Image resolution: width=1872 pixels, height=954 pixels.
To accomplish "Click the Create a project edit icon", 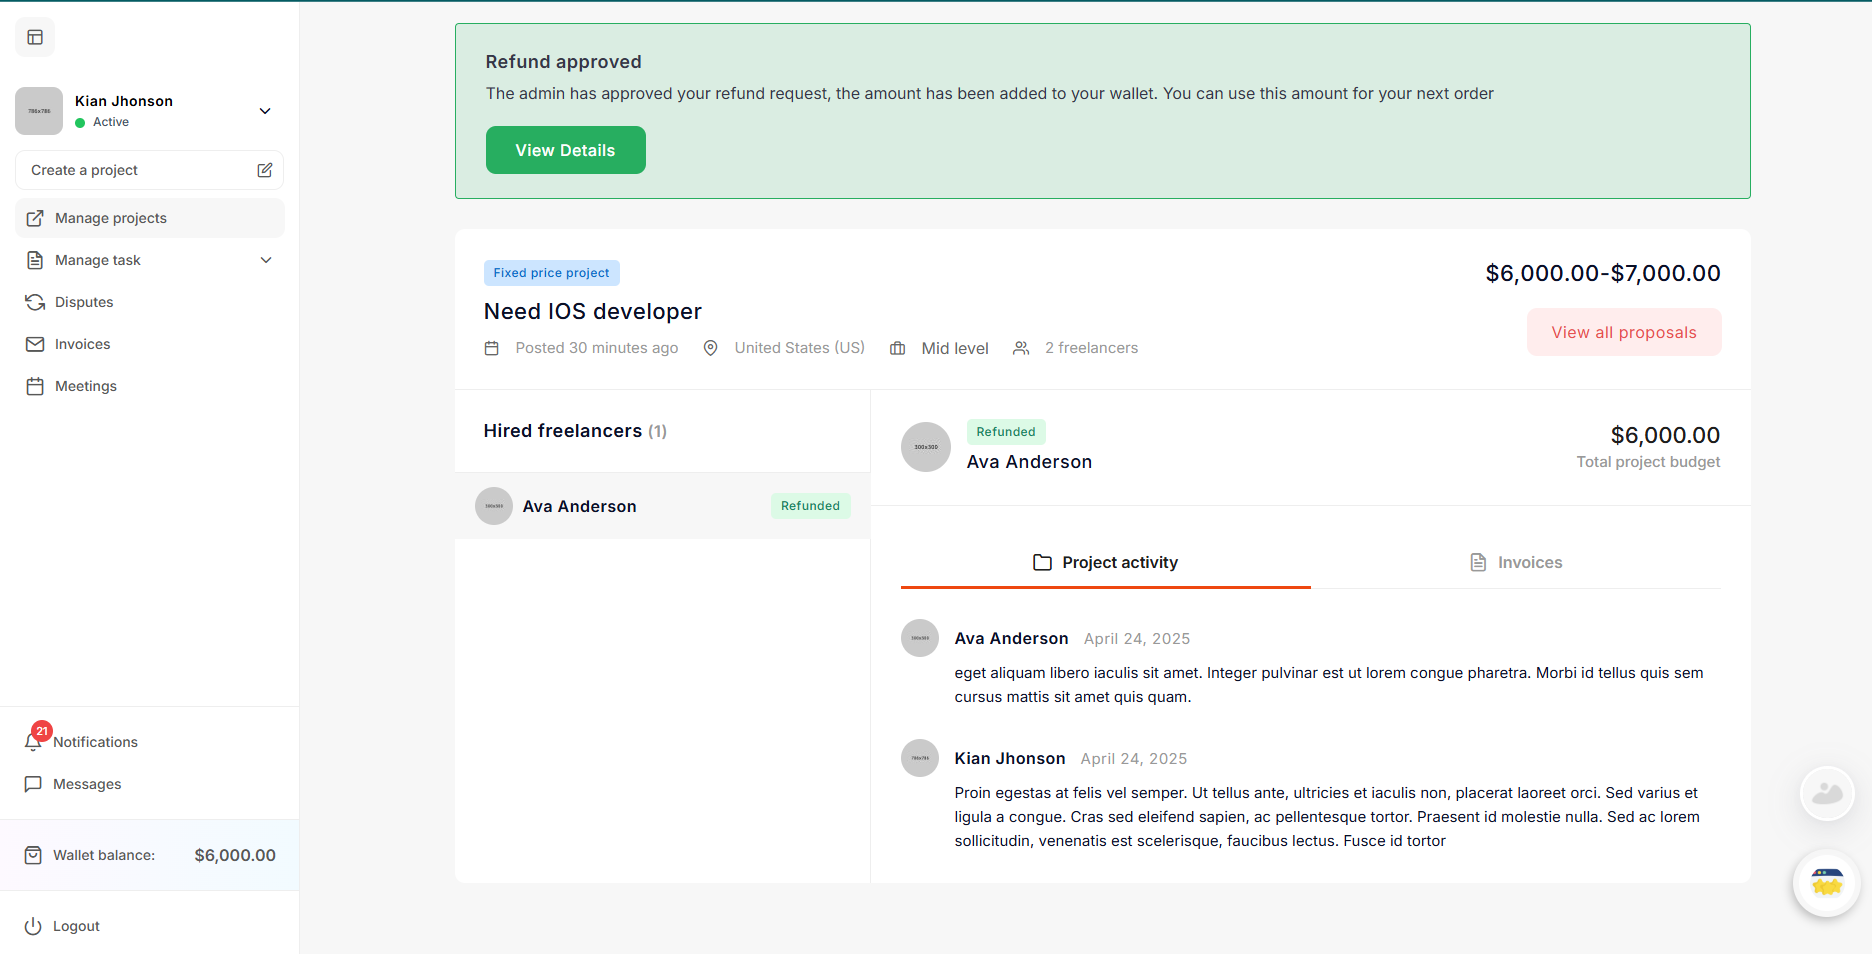I will click(264, 170).
